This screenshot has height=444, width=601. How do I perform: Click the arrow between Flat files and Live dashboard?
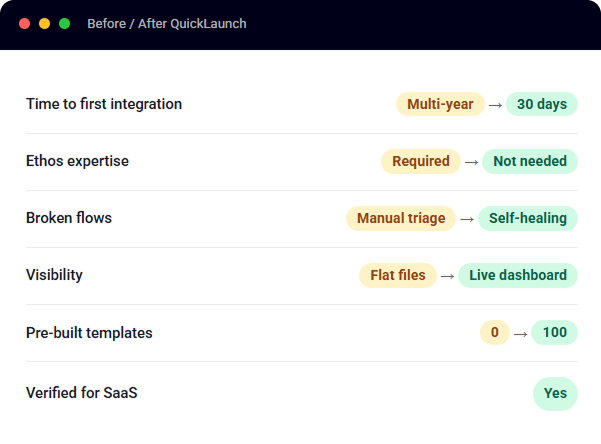447,276
